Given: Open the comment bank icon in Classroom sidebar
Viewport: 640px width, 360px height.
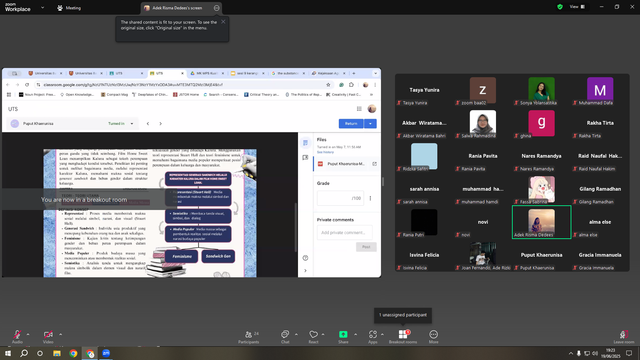Looking at the screenshot, I should click(305, 157).
